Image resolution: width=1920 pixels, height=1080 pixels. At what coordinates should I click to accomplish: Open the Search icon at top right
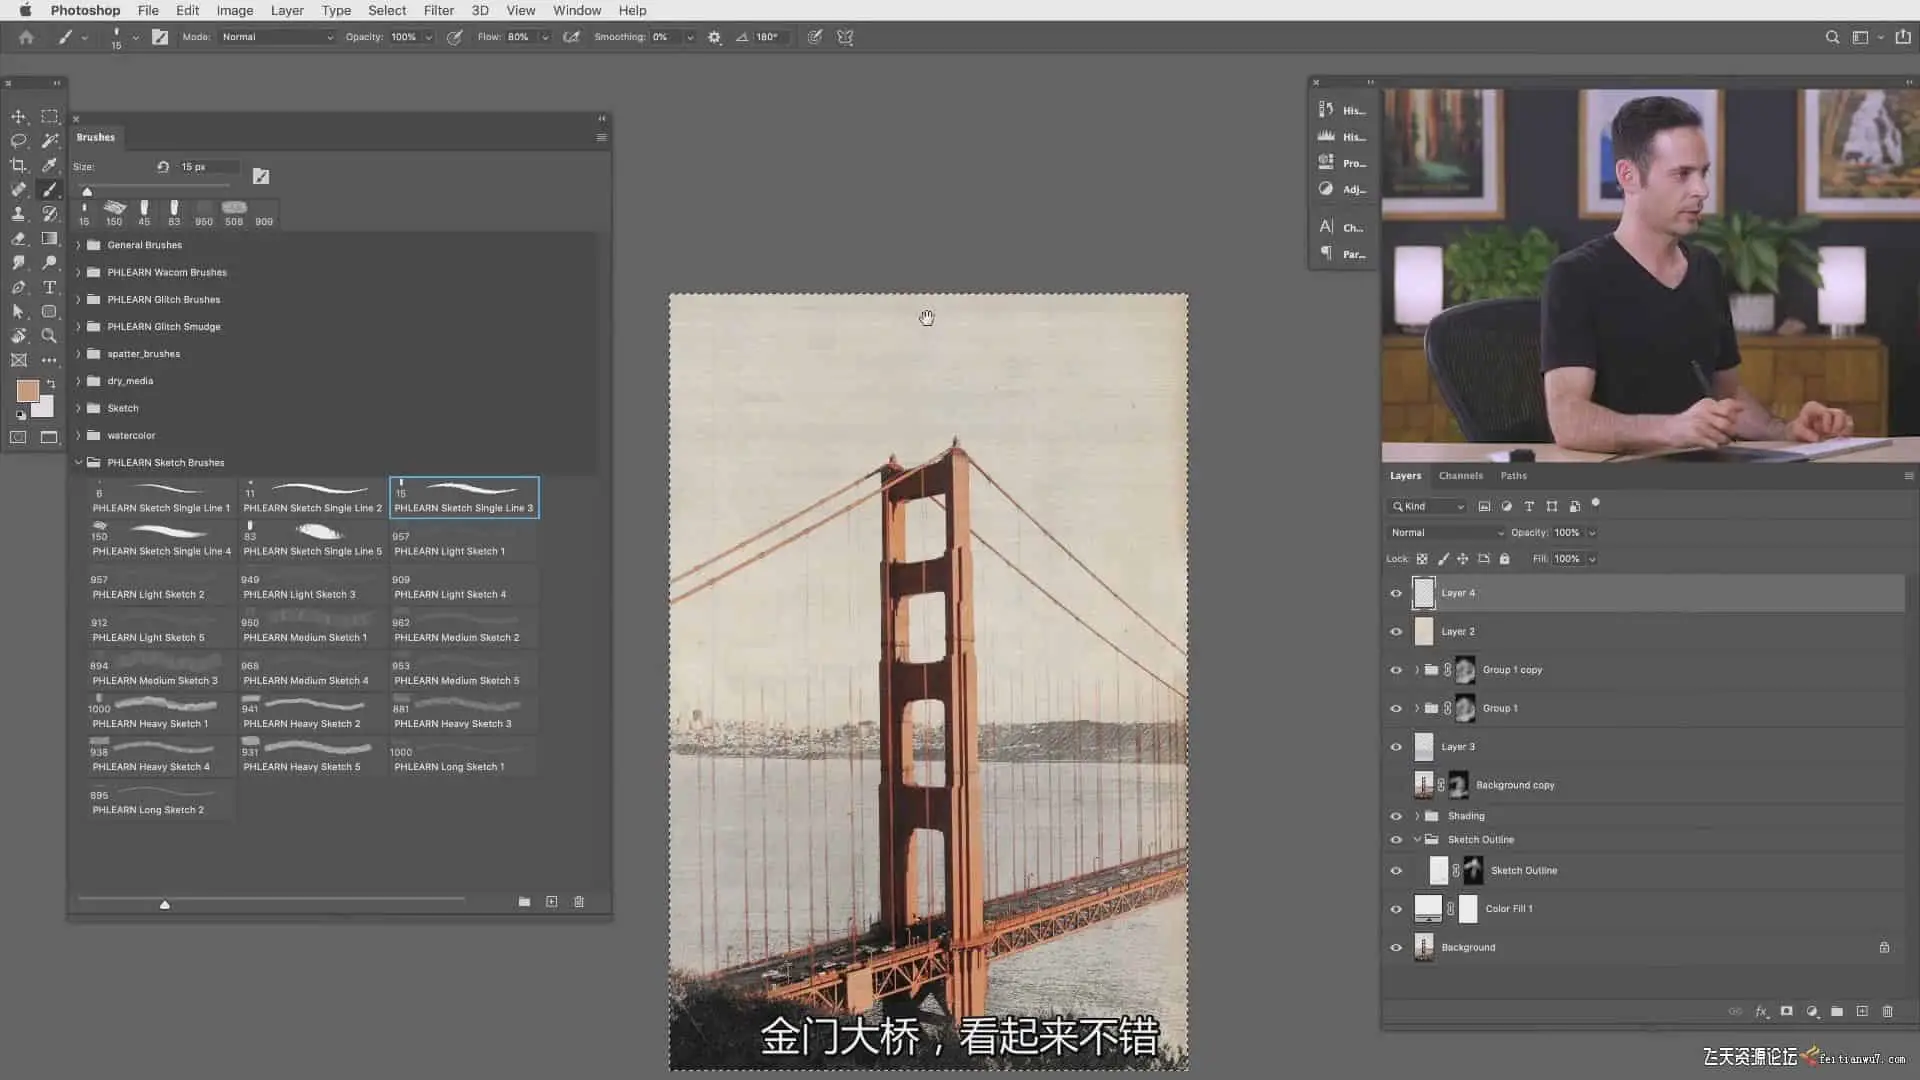click(1832, 37)
